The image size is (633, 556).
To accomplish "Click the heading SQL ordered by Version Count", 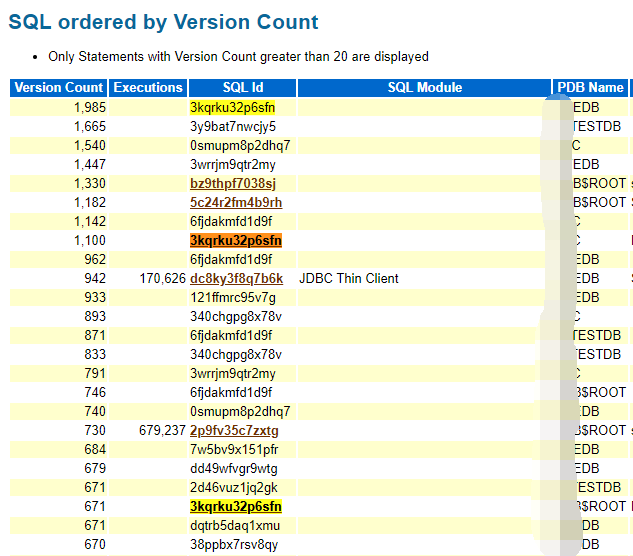I will [163, 22].
